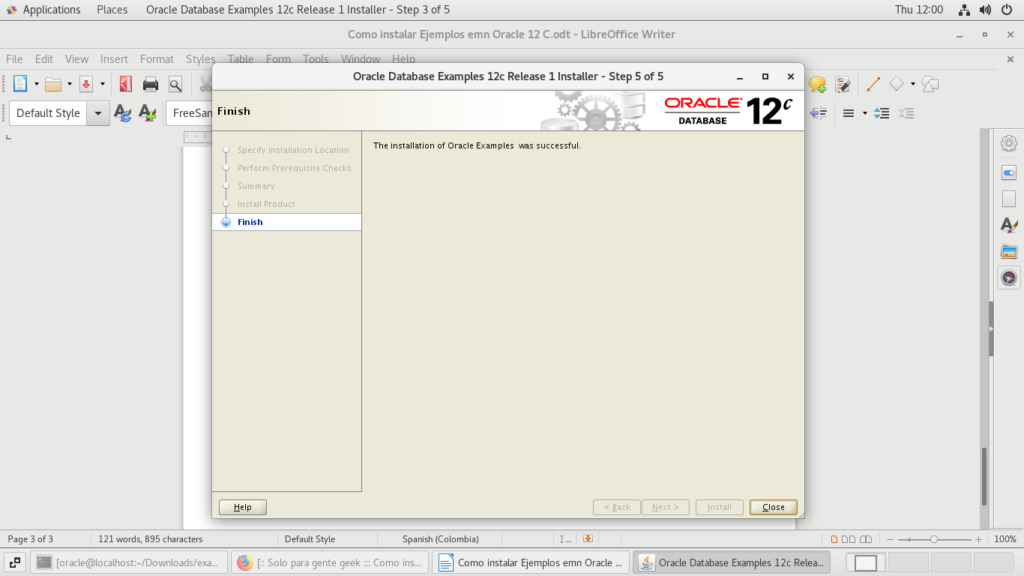Viewport: 1024px width, 576px height.
Task: Open the sidebar Properties deck
Action: click(x=1009, y=172)
